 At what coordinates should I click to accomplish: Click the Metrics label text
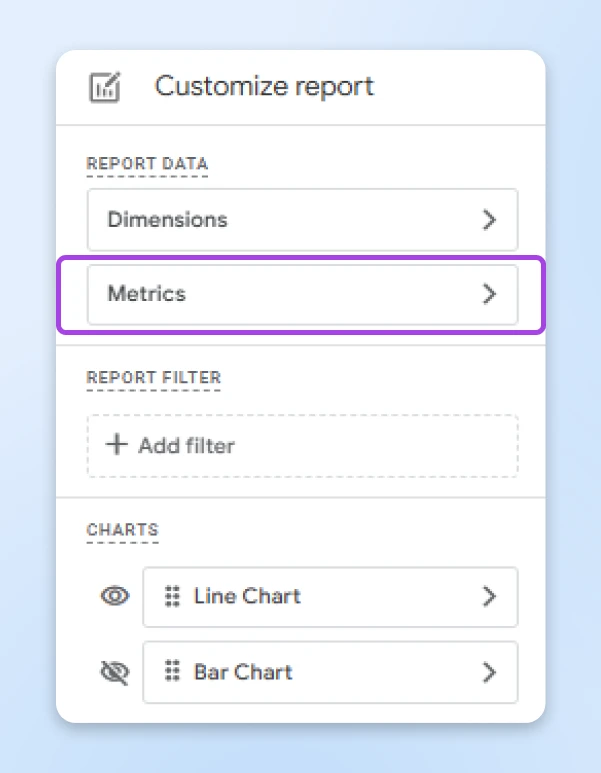147,294
